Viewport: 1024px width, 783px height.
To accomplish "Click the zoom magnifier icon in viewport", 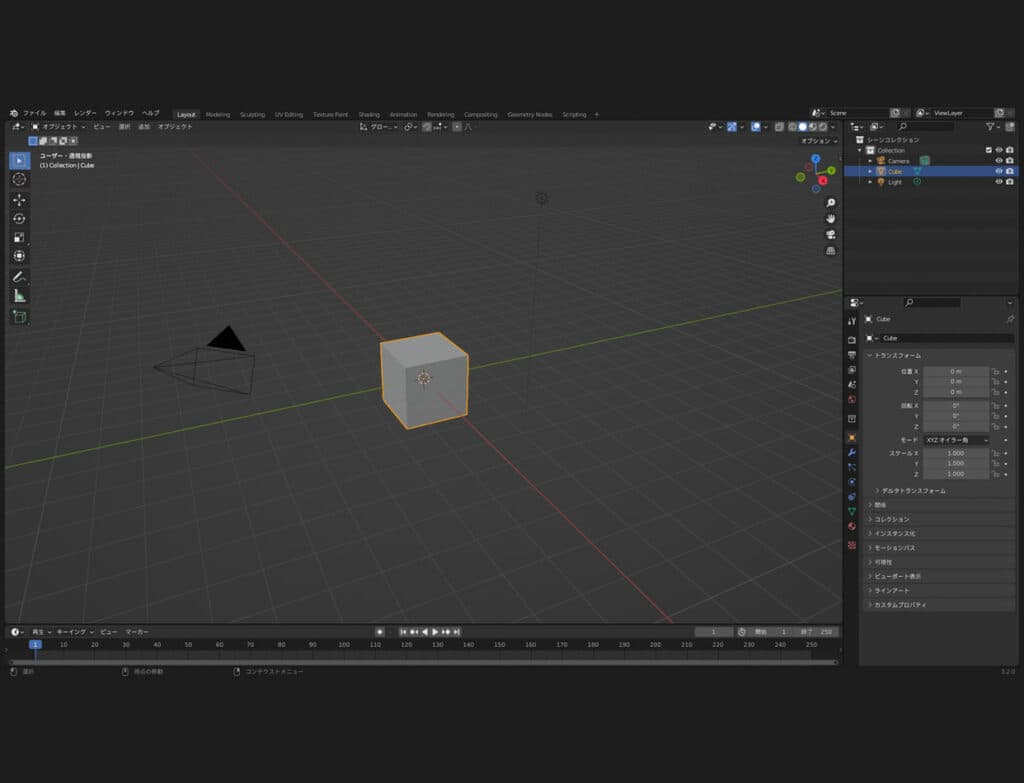I will [831, 203].
